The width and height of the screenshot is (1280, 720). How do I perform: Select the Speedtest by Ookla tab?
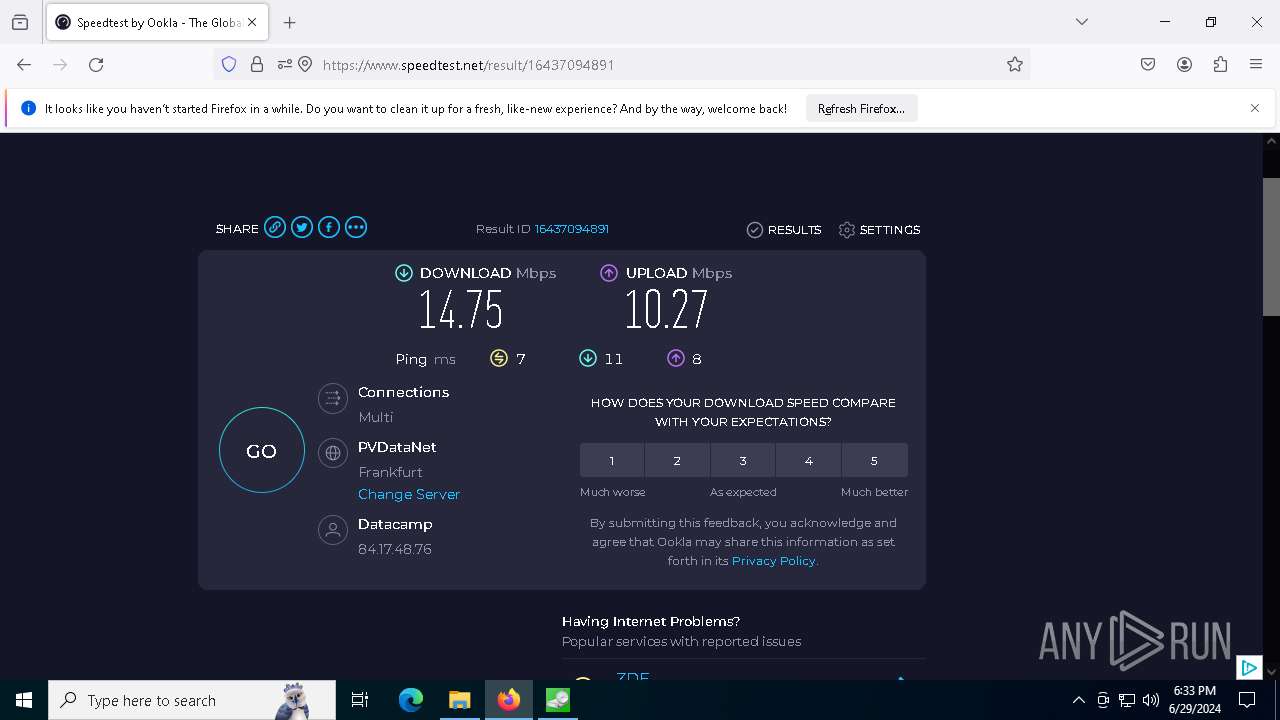(156, 22)
